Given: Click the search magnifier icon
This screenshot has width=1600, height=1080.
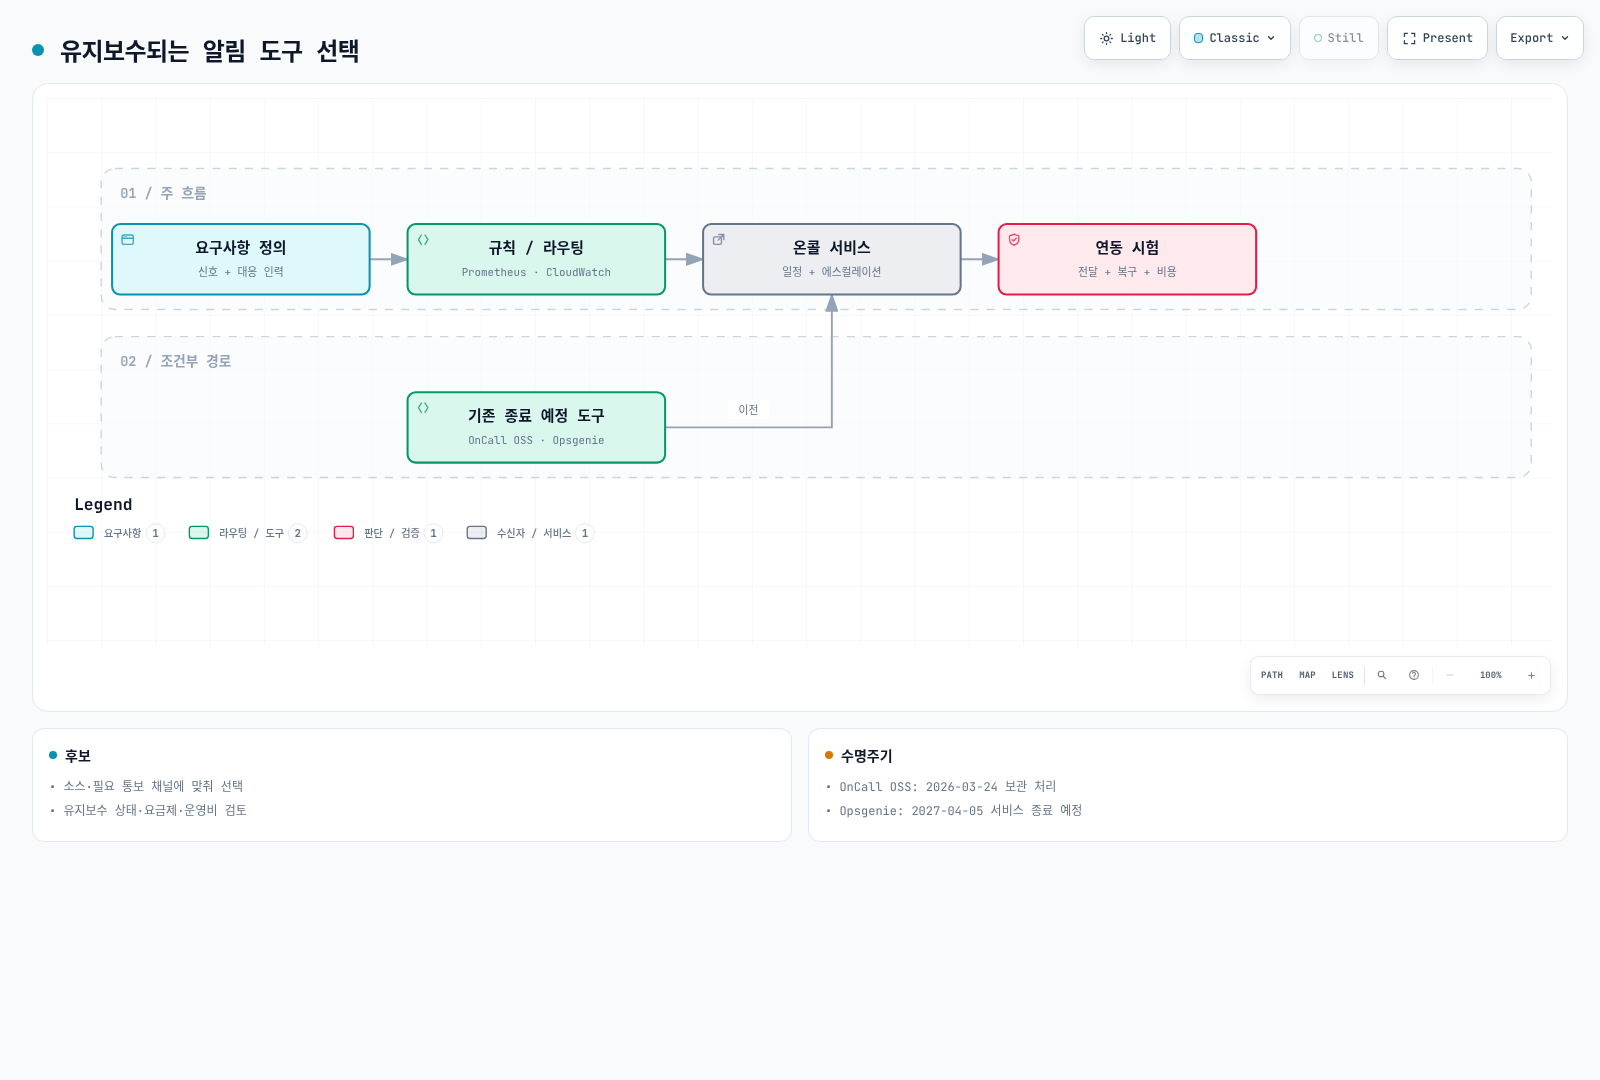Looking at the screenshot, I should (1382, 675).
